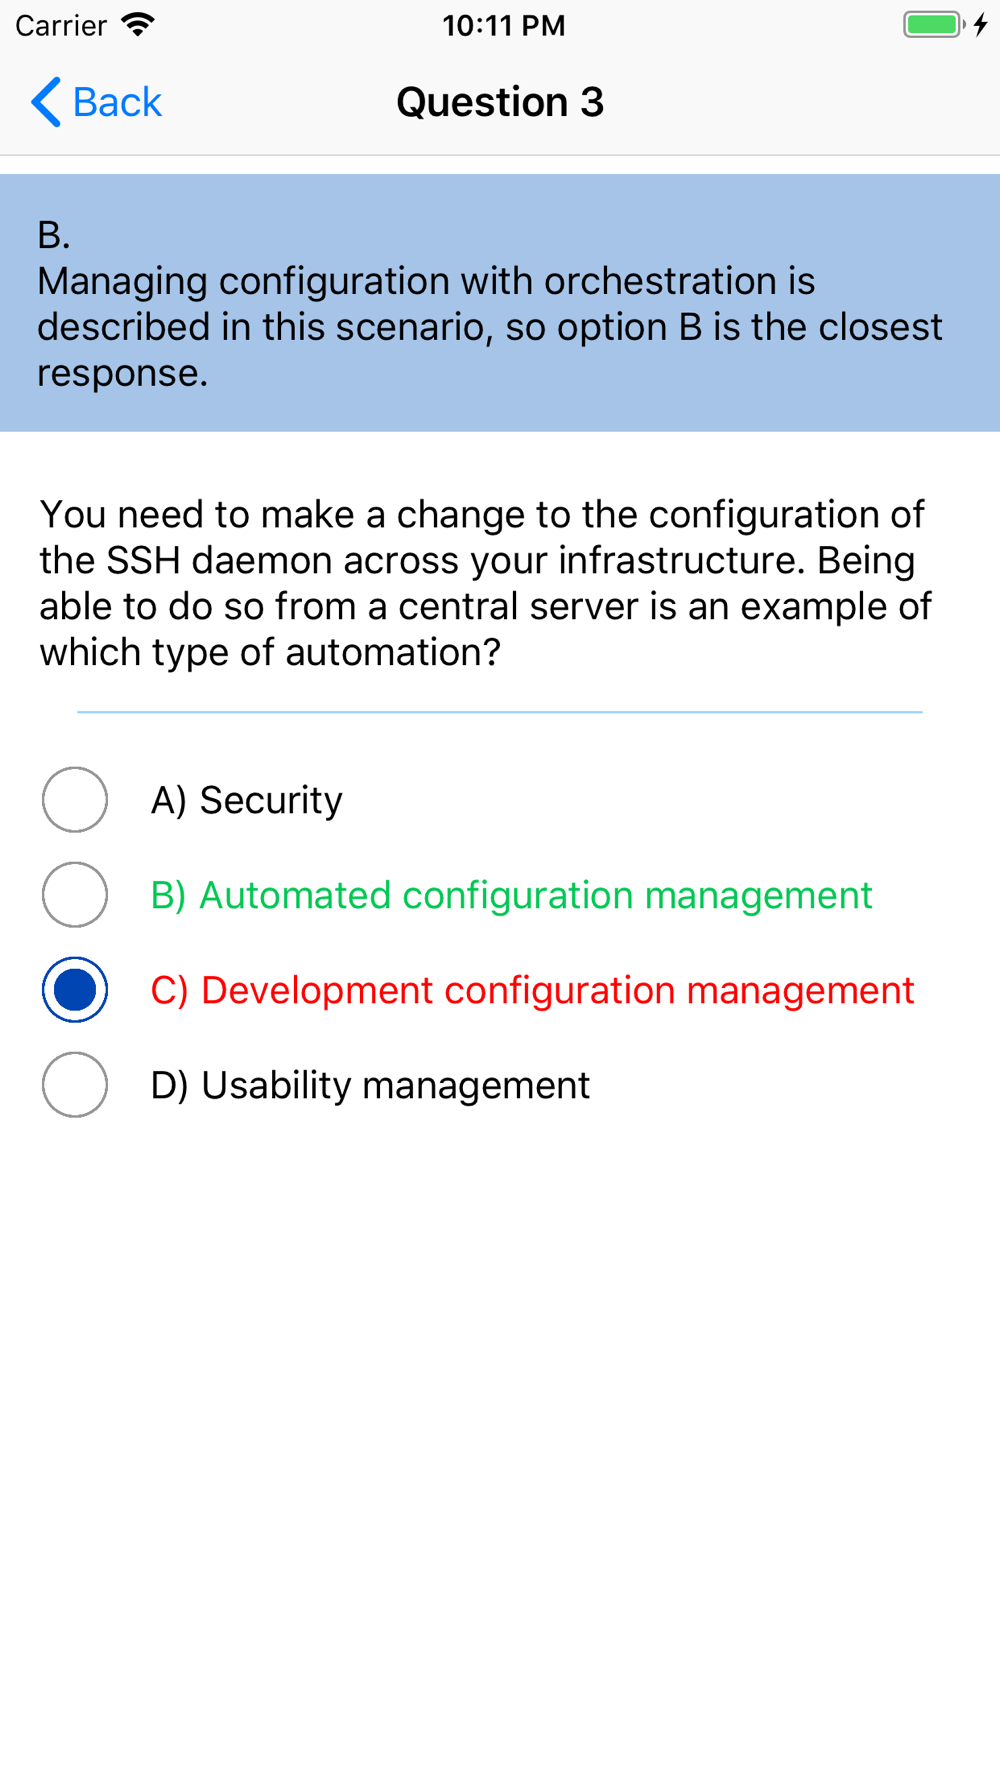Tap the SSH daemon question text
The width and height of the screenshot is (1000, 1778).
(x=485, y=583)
